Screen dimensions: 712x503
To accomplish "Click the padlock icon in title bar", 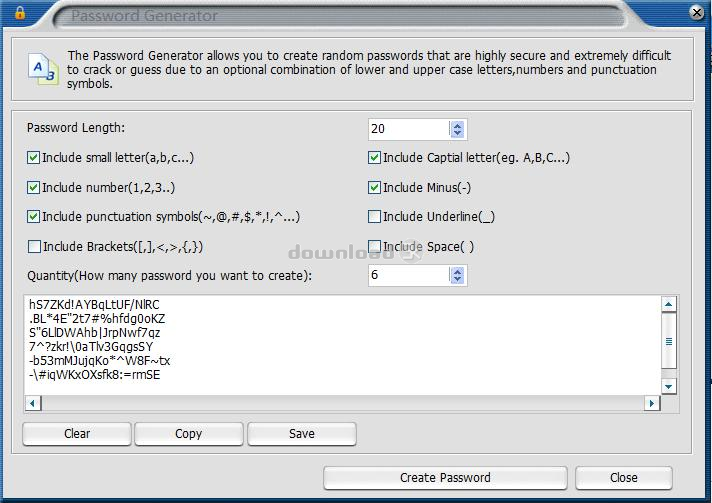I will point(20,13).
